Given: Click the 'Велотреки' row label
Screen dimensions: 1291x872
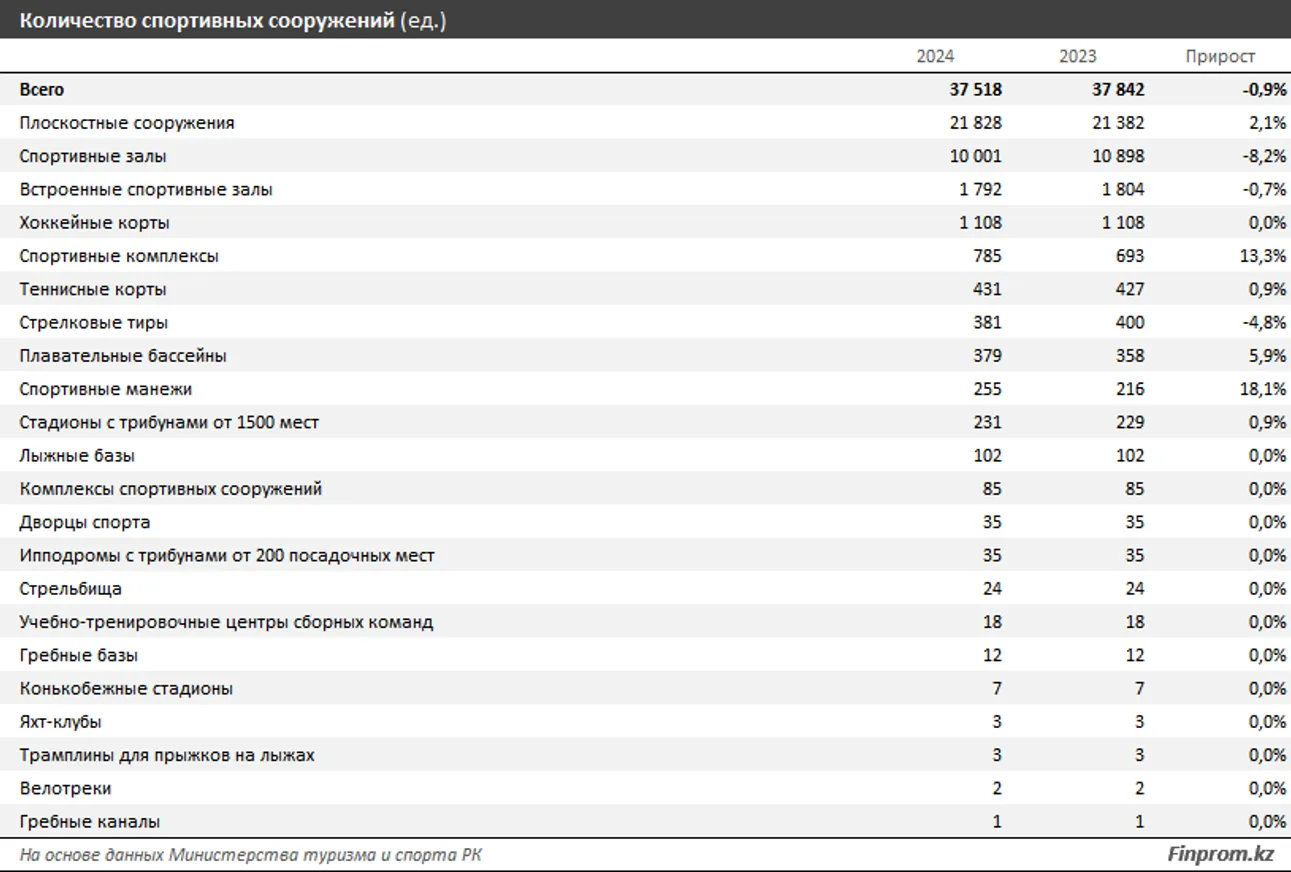Looking at the screenshot, I should tap(65, 788).
